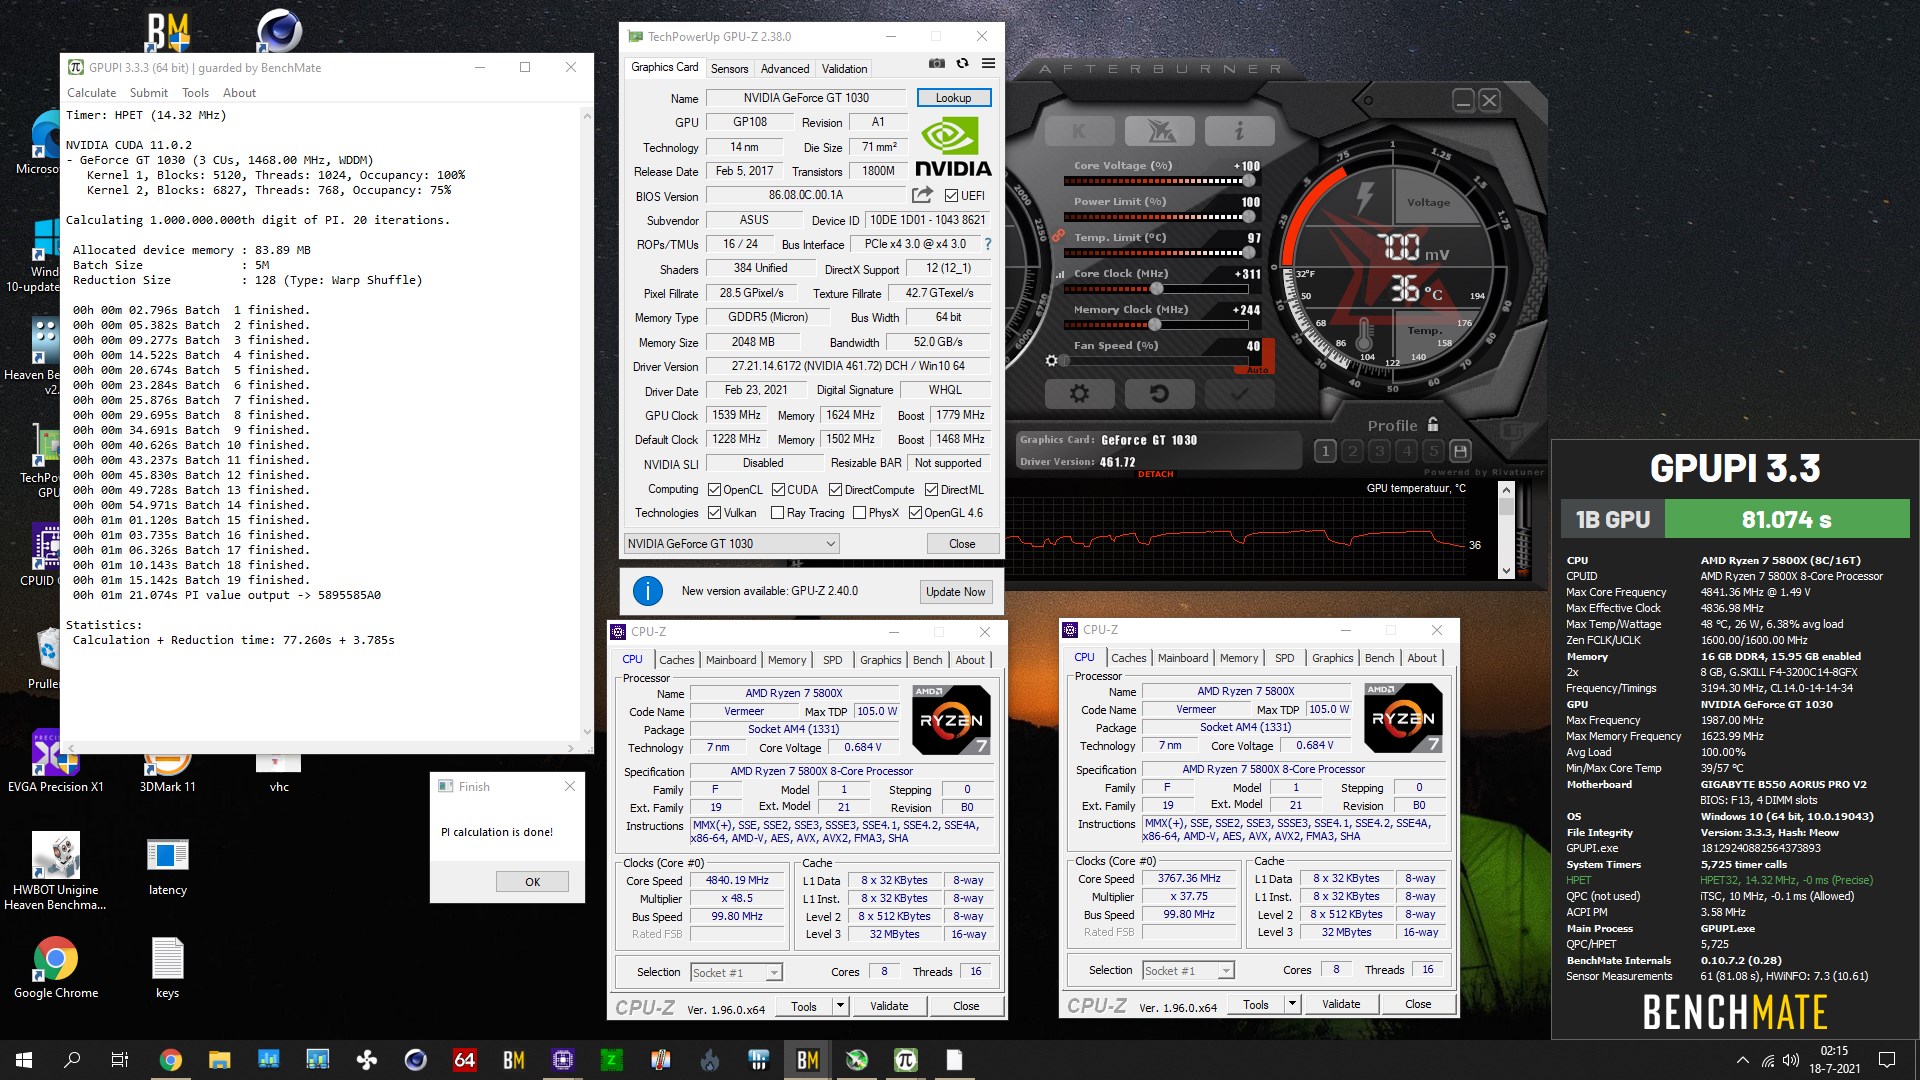Click Afterburner DETACH link
The width and height of the screenshot is (1920, 1080).
1155,474
